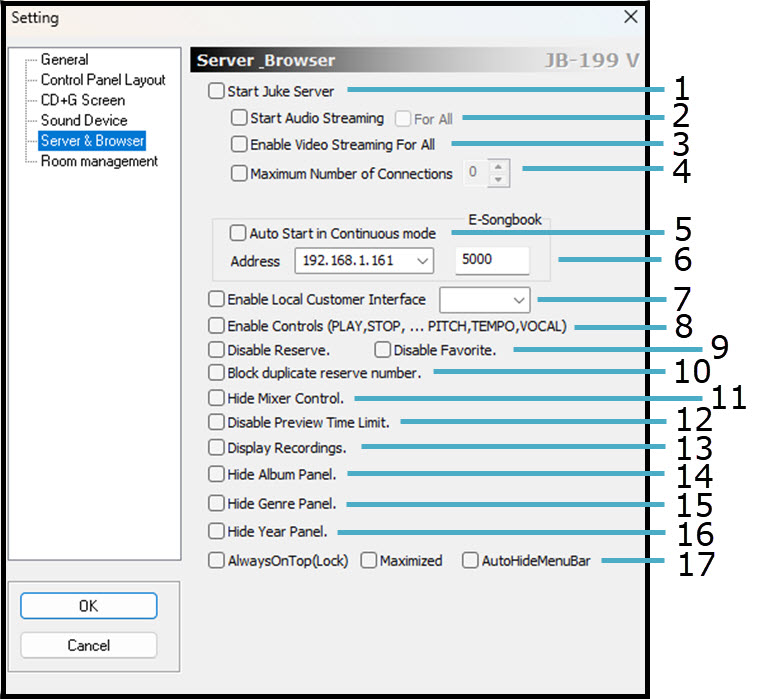Click the Cancel button
Screen dimensions: 757x699
[x=89, y=645]
